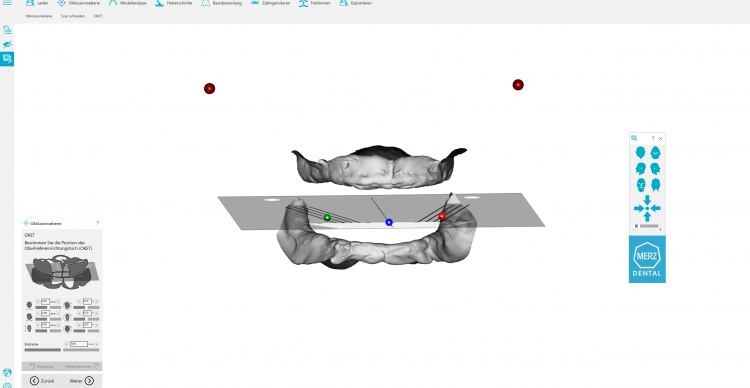Open help for Okklusionsebene panel
750x388 pixels.
(98, 223)
